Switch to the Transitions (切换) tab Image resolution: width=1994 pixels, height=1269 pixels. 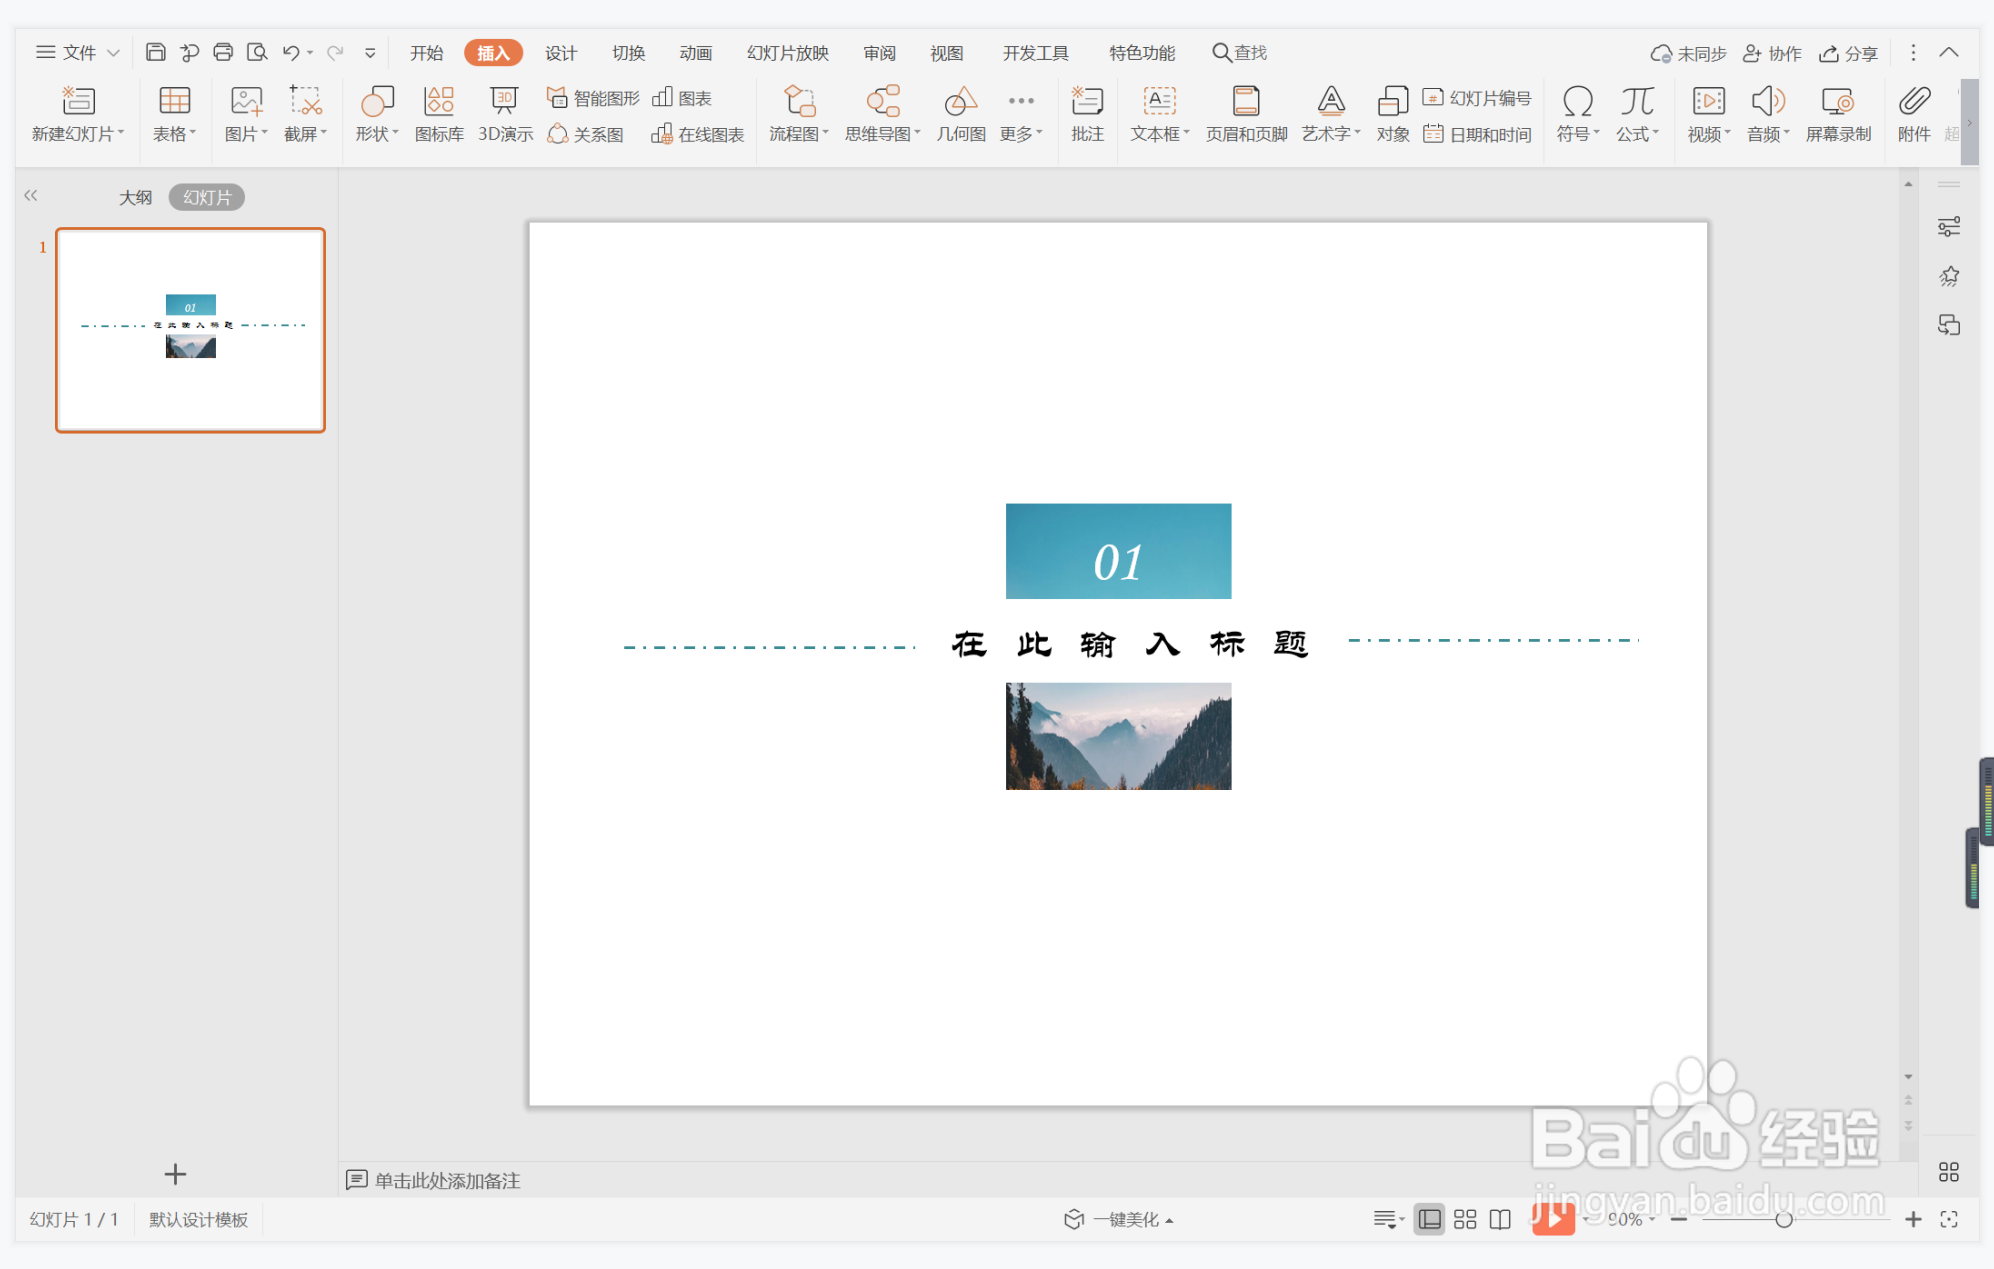tap(628, 53)
